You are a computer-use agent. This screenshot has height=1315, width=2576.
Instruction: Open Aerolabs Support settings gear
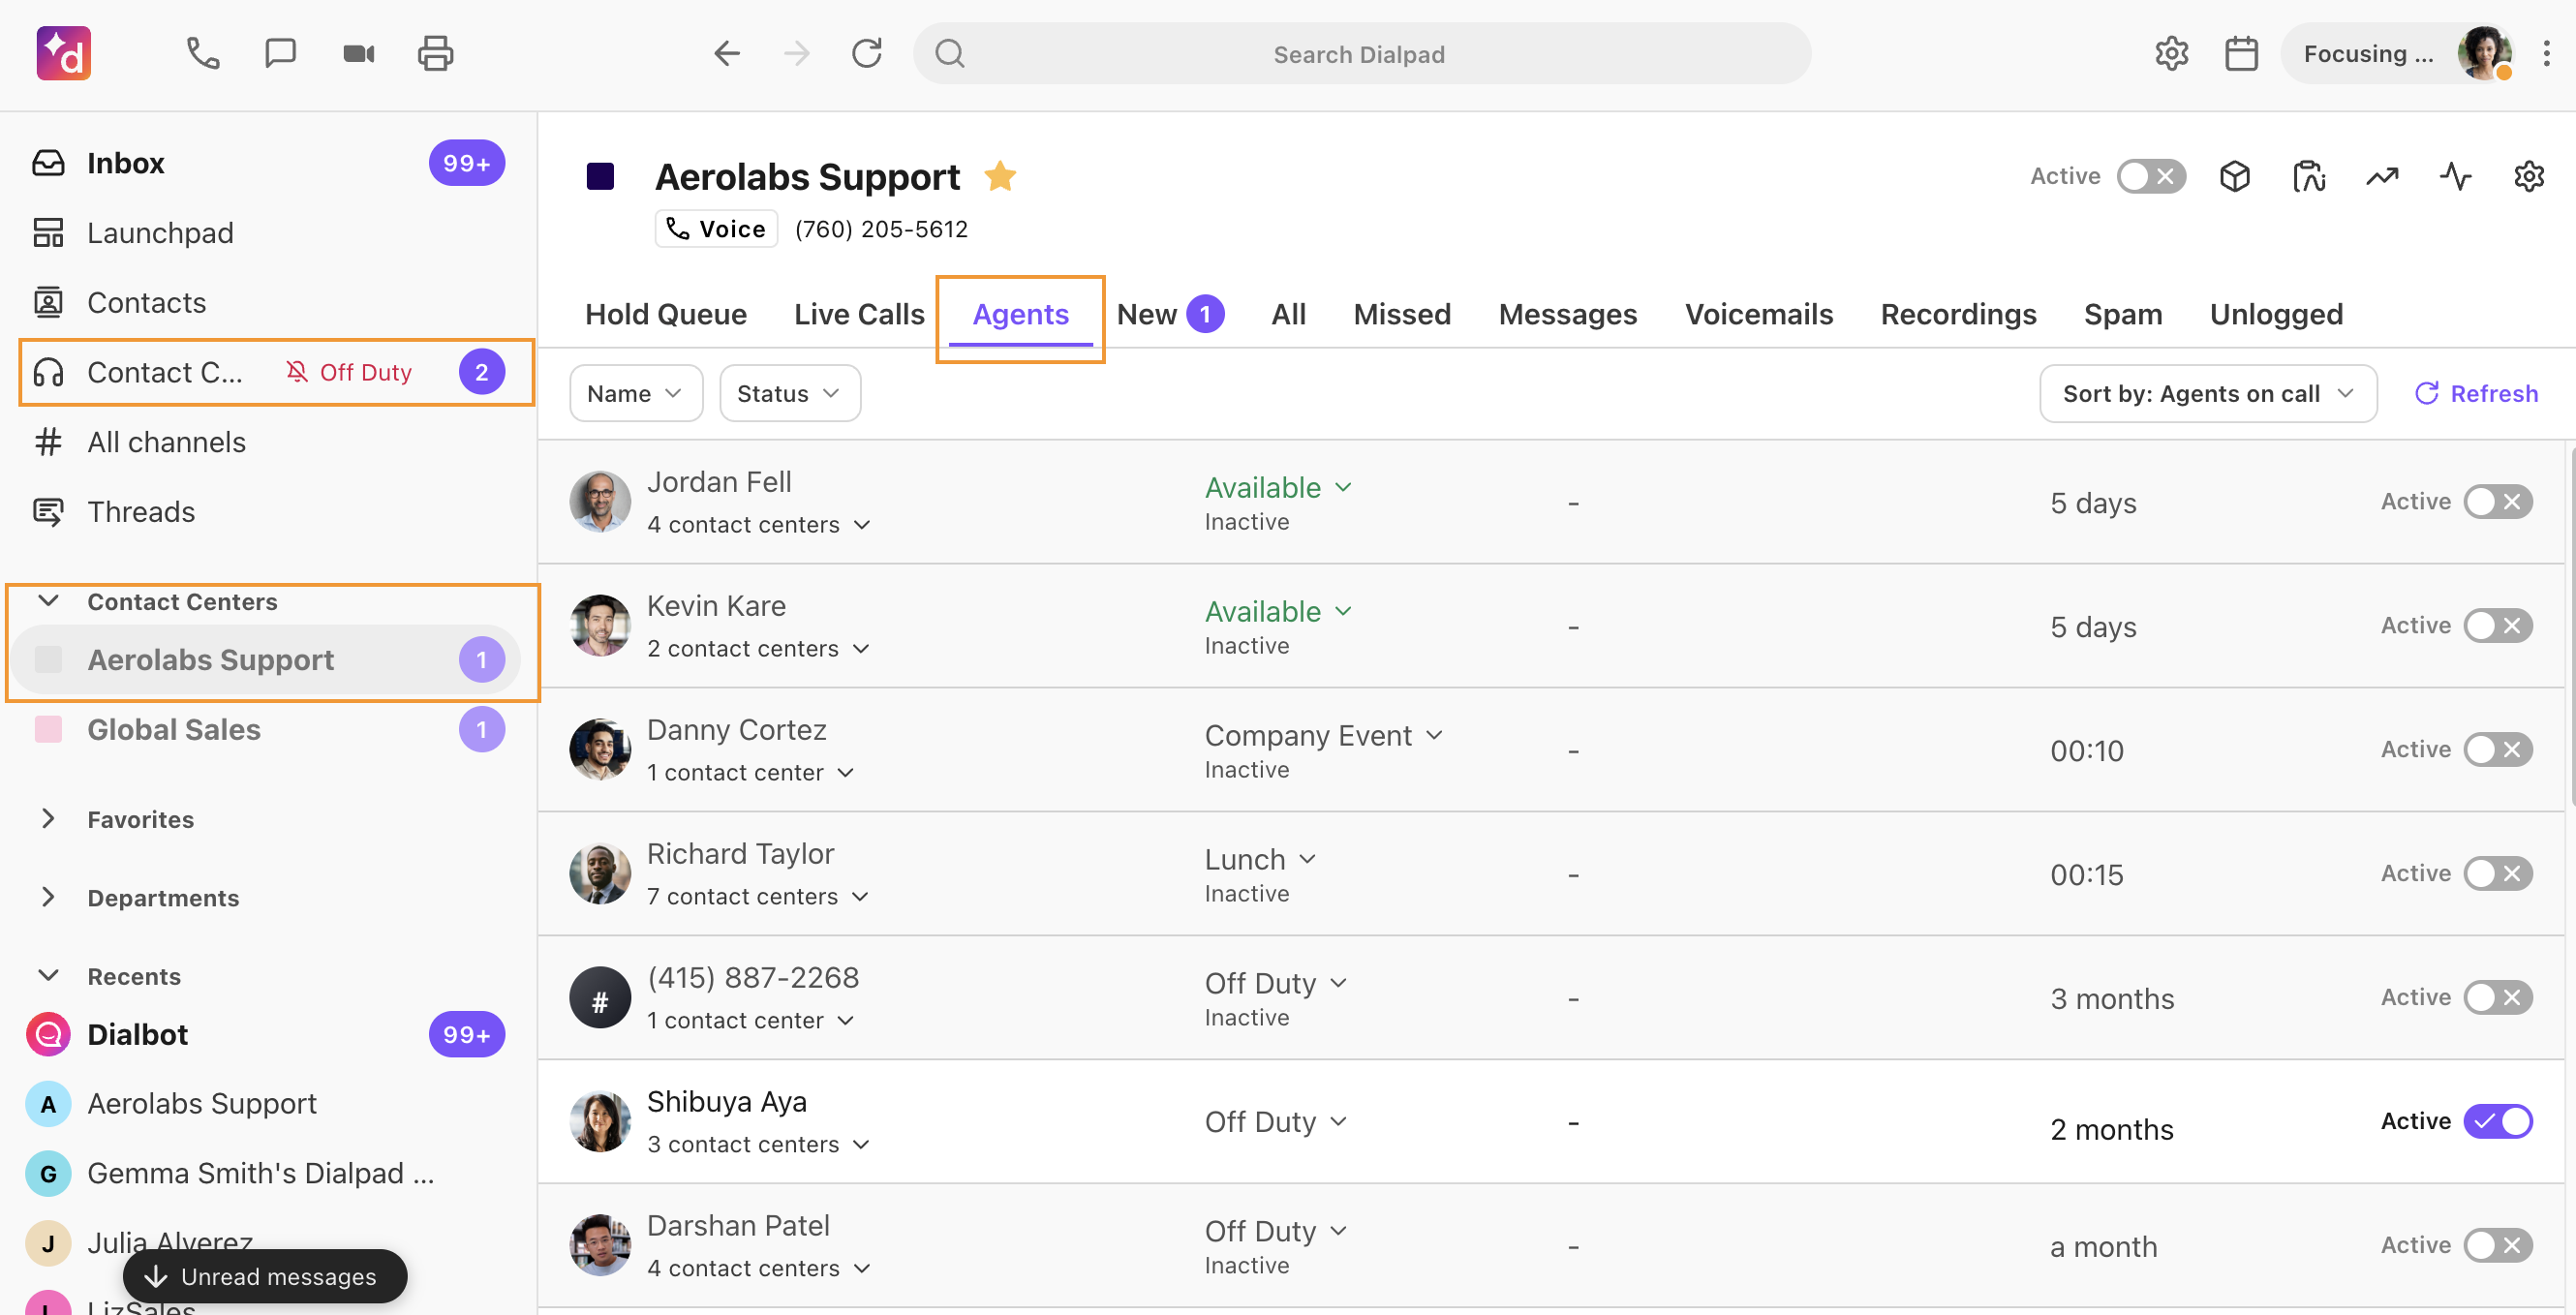2528,176
